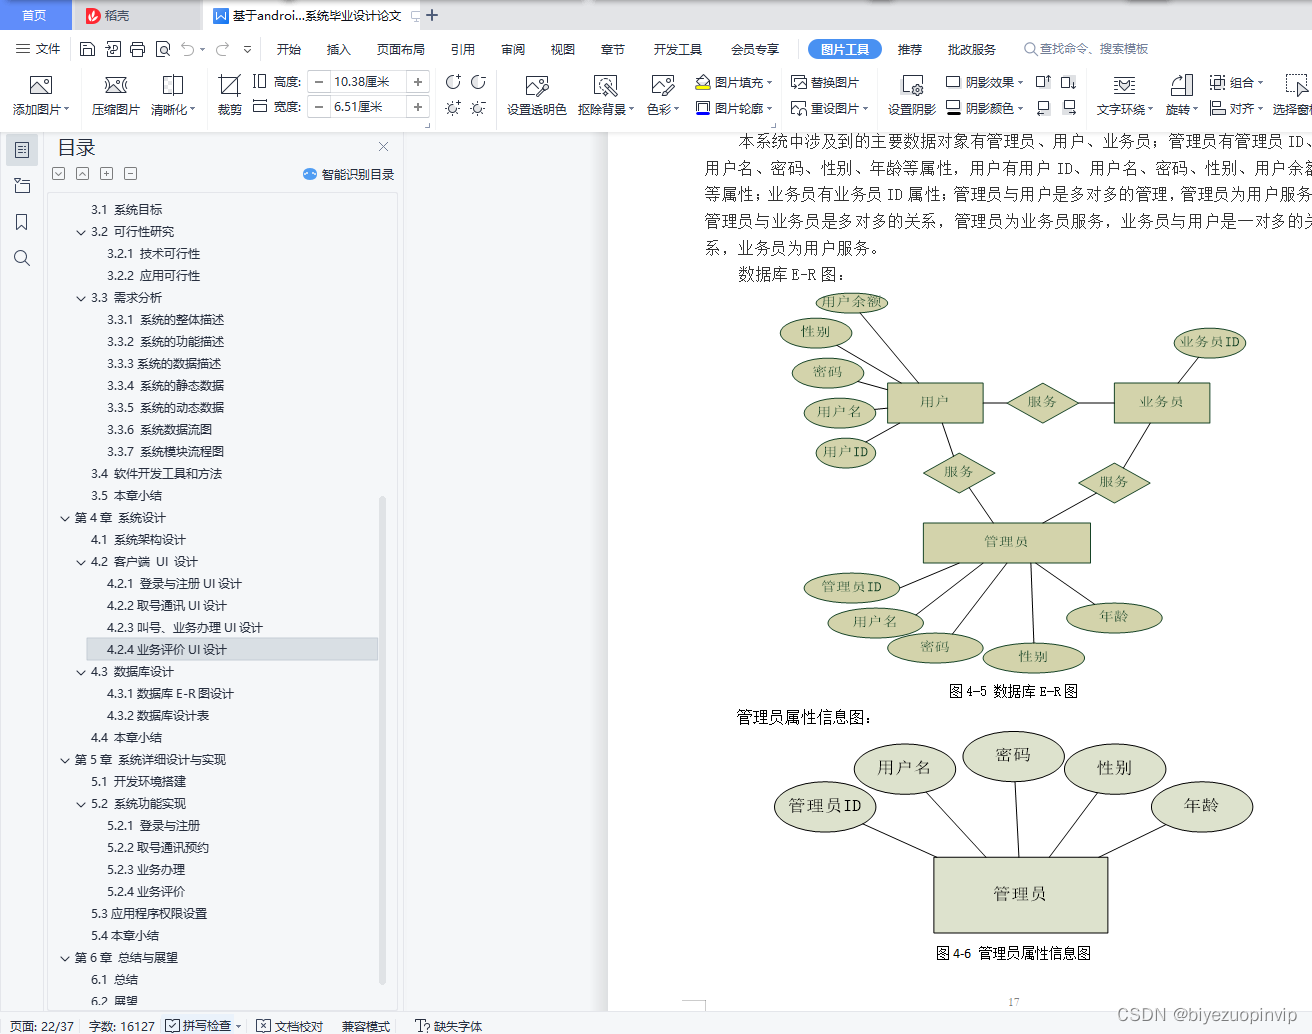The height and width of the screenshot is (1034, 1312).
Task: Open the bookmark sidebar icon
Action: (x=22, y=222)
